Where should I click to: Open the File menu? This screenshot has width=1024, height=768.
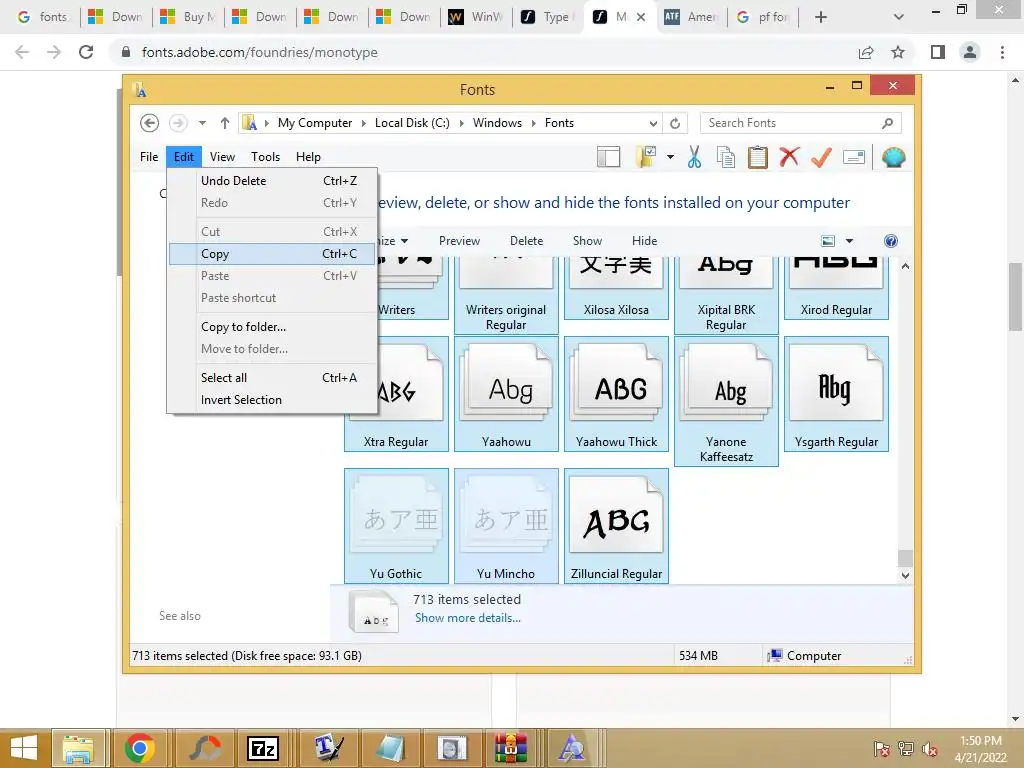tap(149, 157)
